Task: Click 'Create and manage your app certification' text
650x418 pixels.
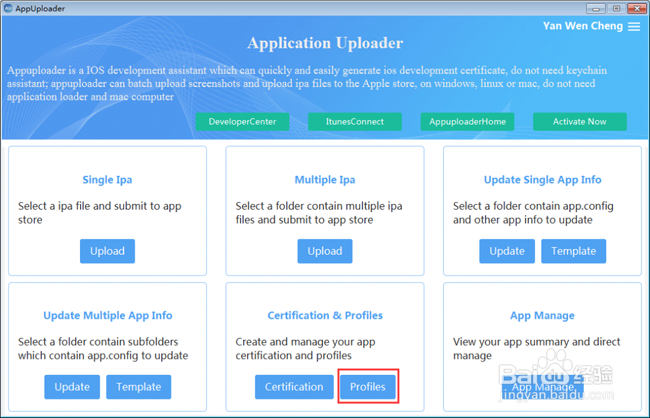Action: pyautogui.click(x=305, y=348)
